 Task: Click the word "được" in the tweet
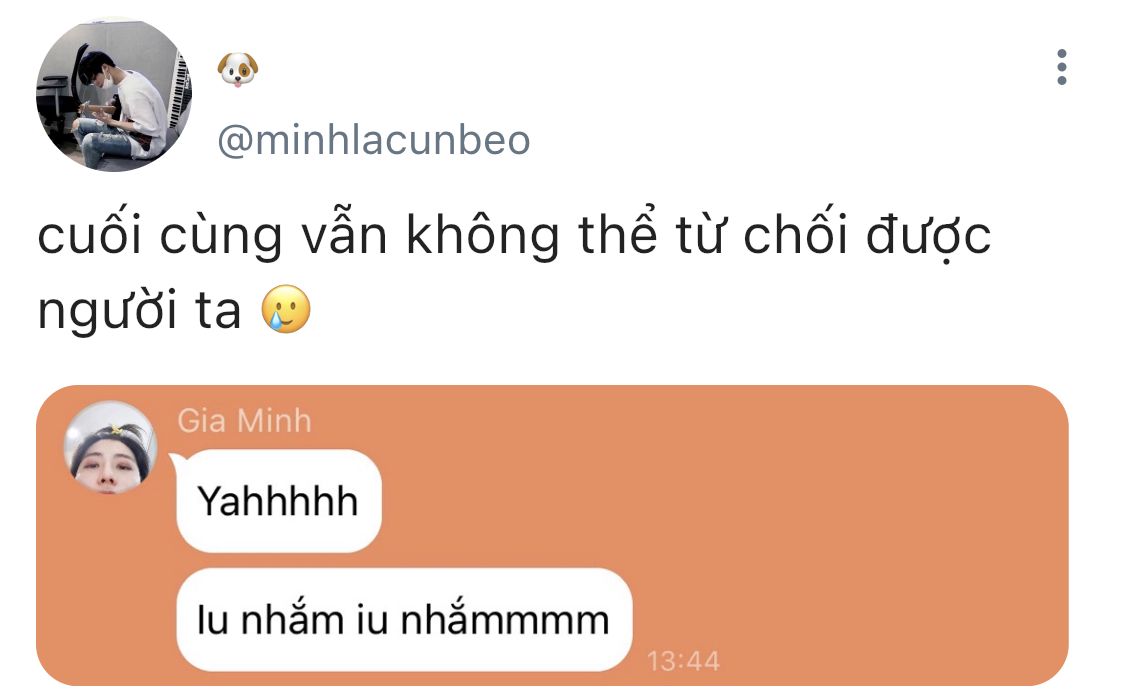[928, 234]
